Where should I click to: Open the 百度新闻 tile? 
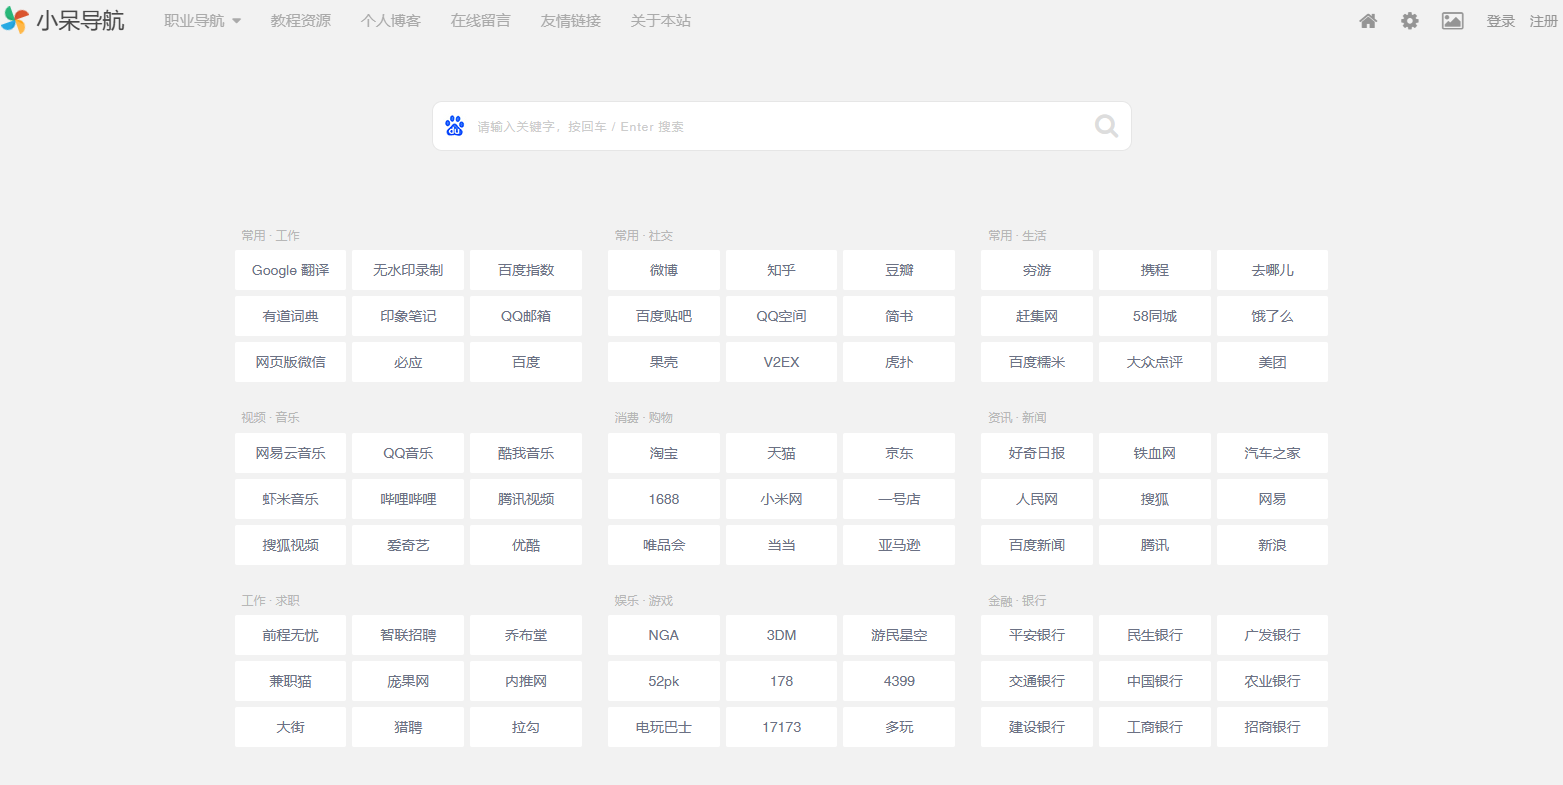[x=1037, y=545]
